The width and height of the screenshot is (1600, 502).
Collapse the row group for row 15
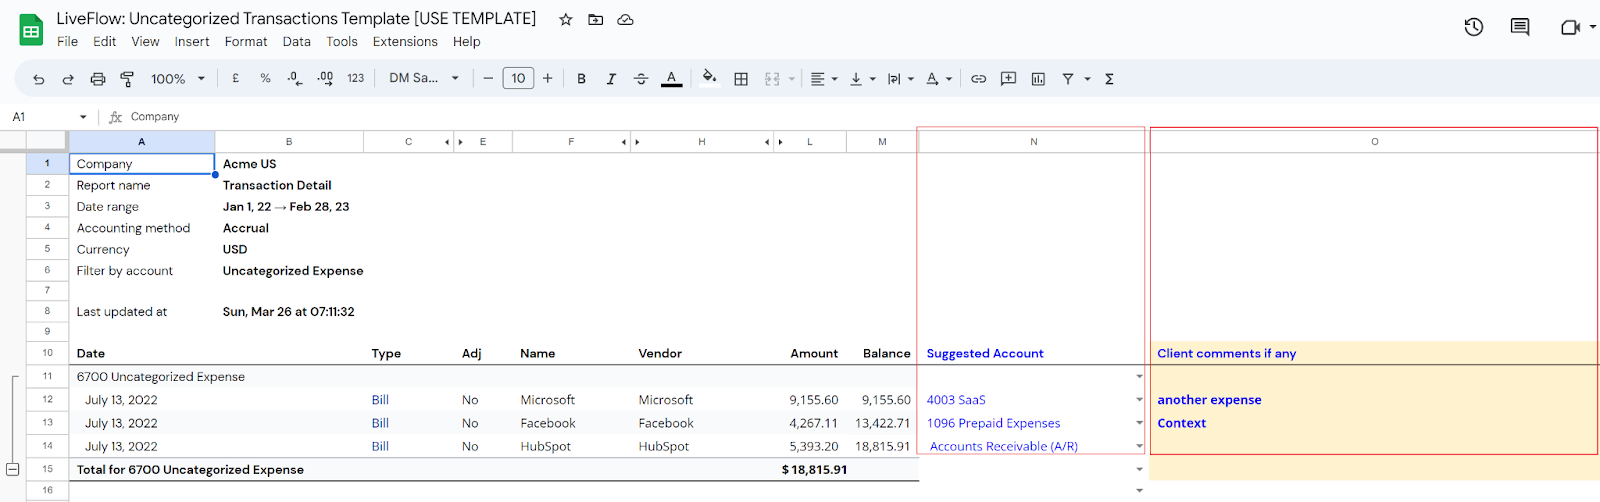point(13,469)
